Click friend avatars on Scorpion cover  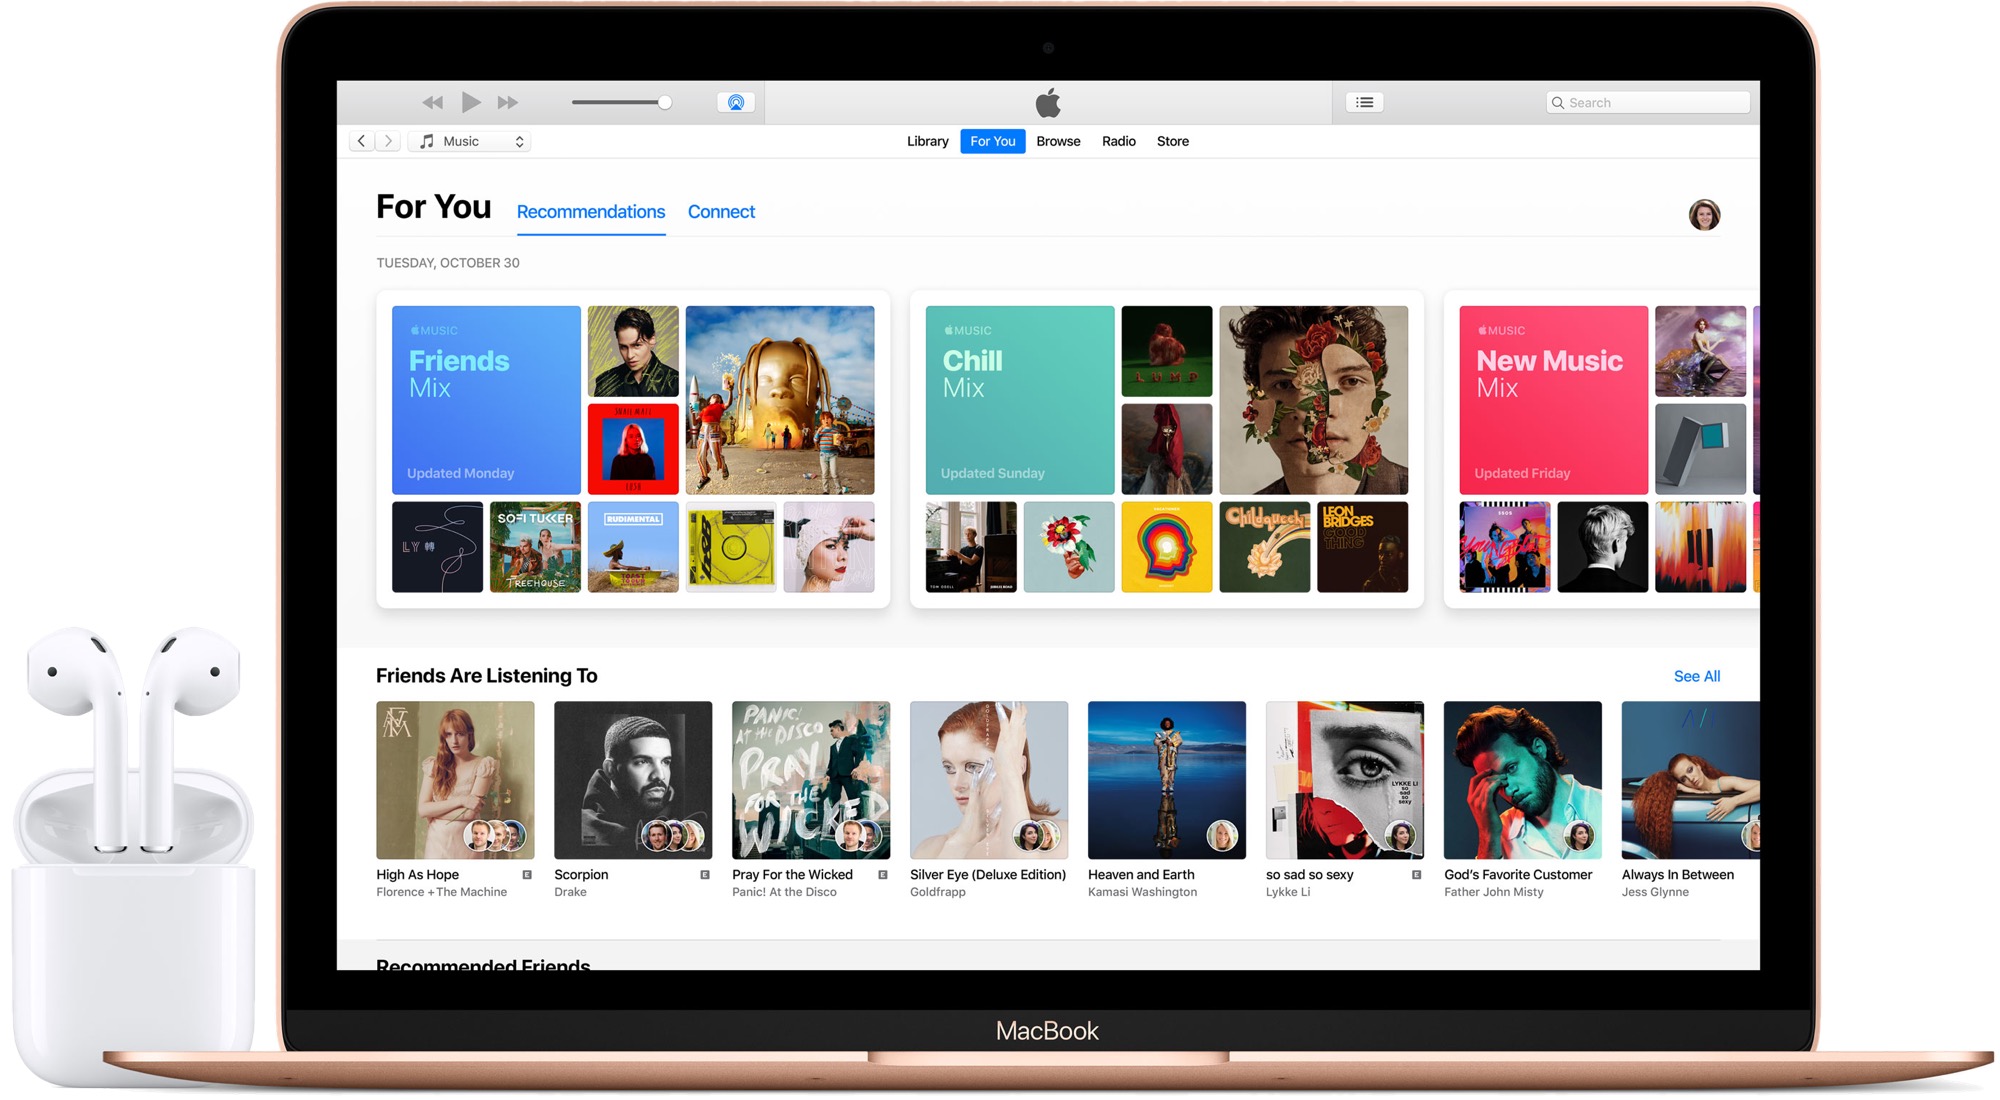point(673,835)
